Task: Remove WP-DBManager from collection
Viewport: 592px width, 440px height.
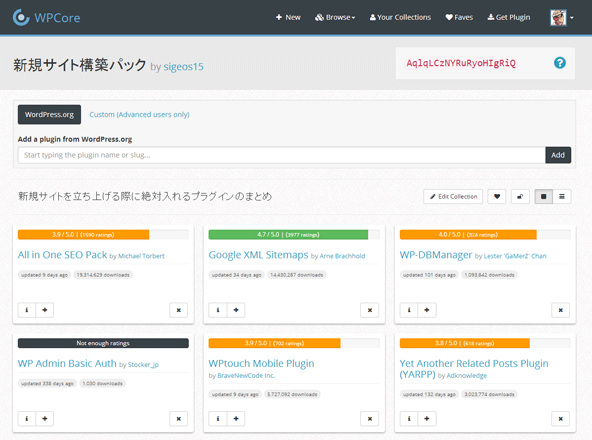Action: (561, 310)
